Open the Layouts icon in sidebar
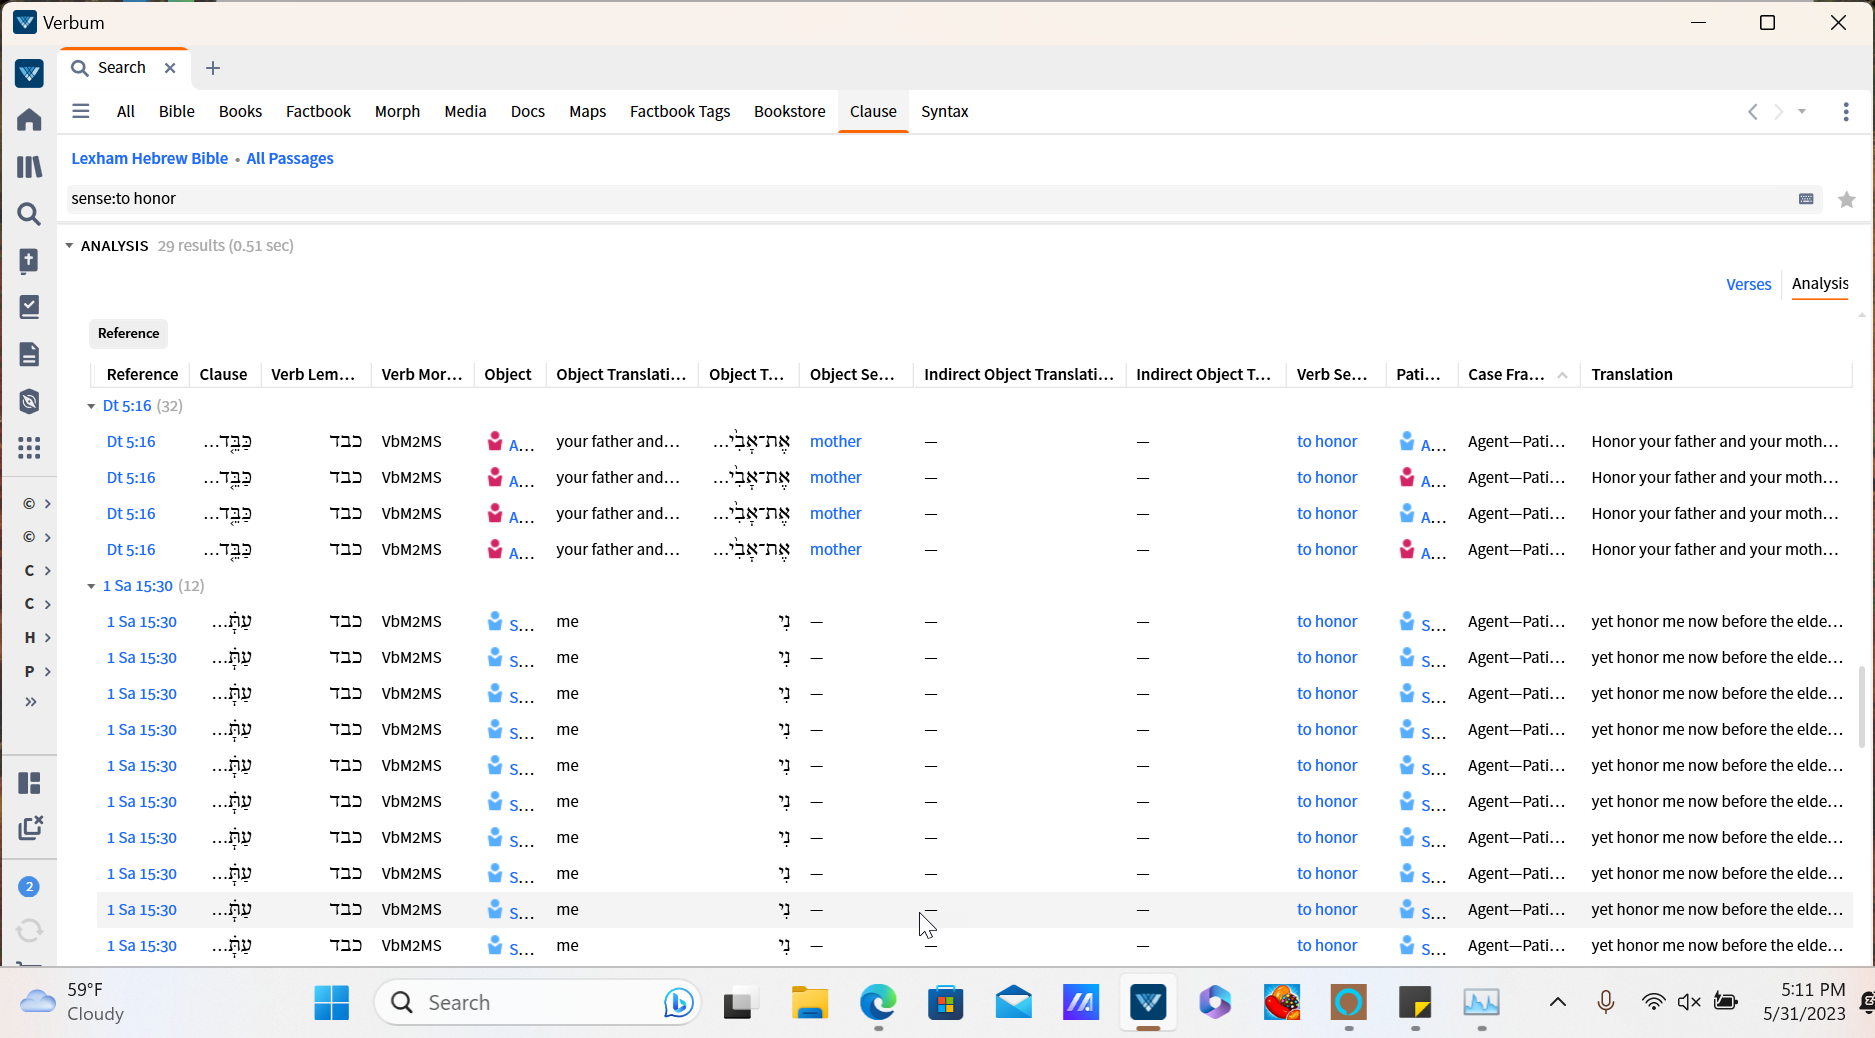Screen dimensions: 1875x1038 pyautogui.click(x=29, y=783)
